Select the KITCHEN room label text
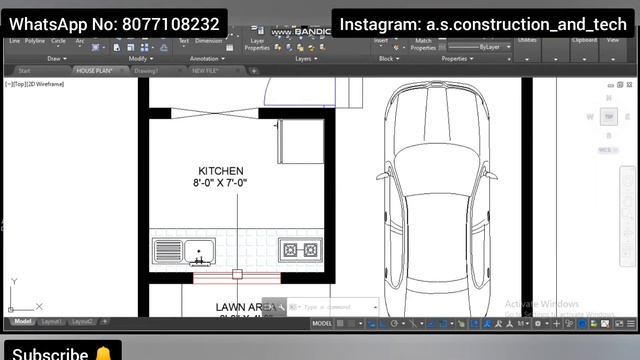Image resolution: width=640 pixels, height=360 pixels. (x=221, y=171)
